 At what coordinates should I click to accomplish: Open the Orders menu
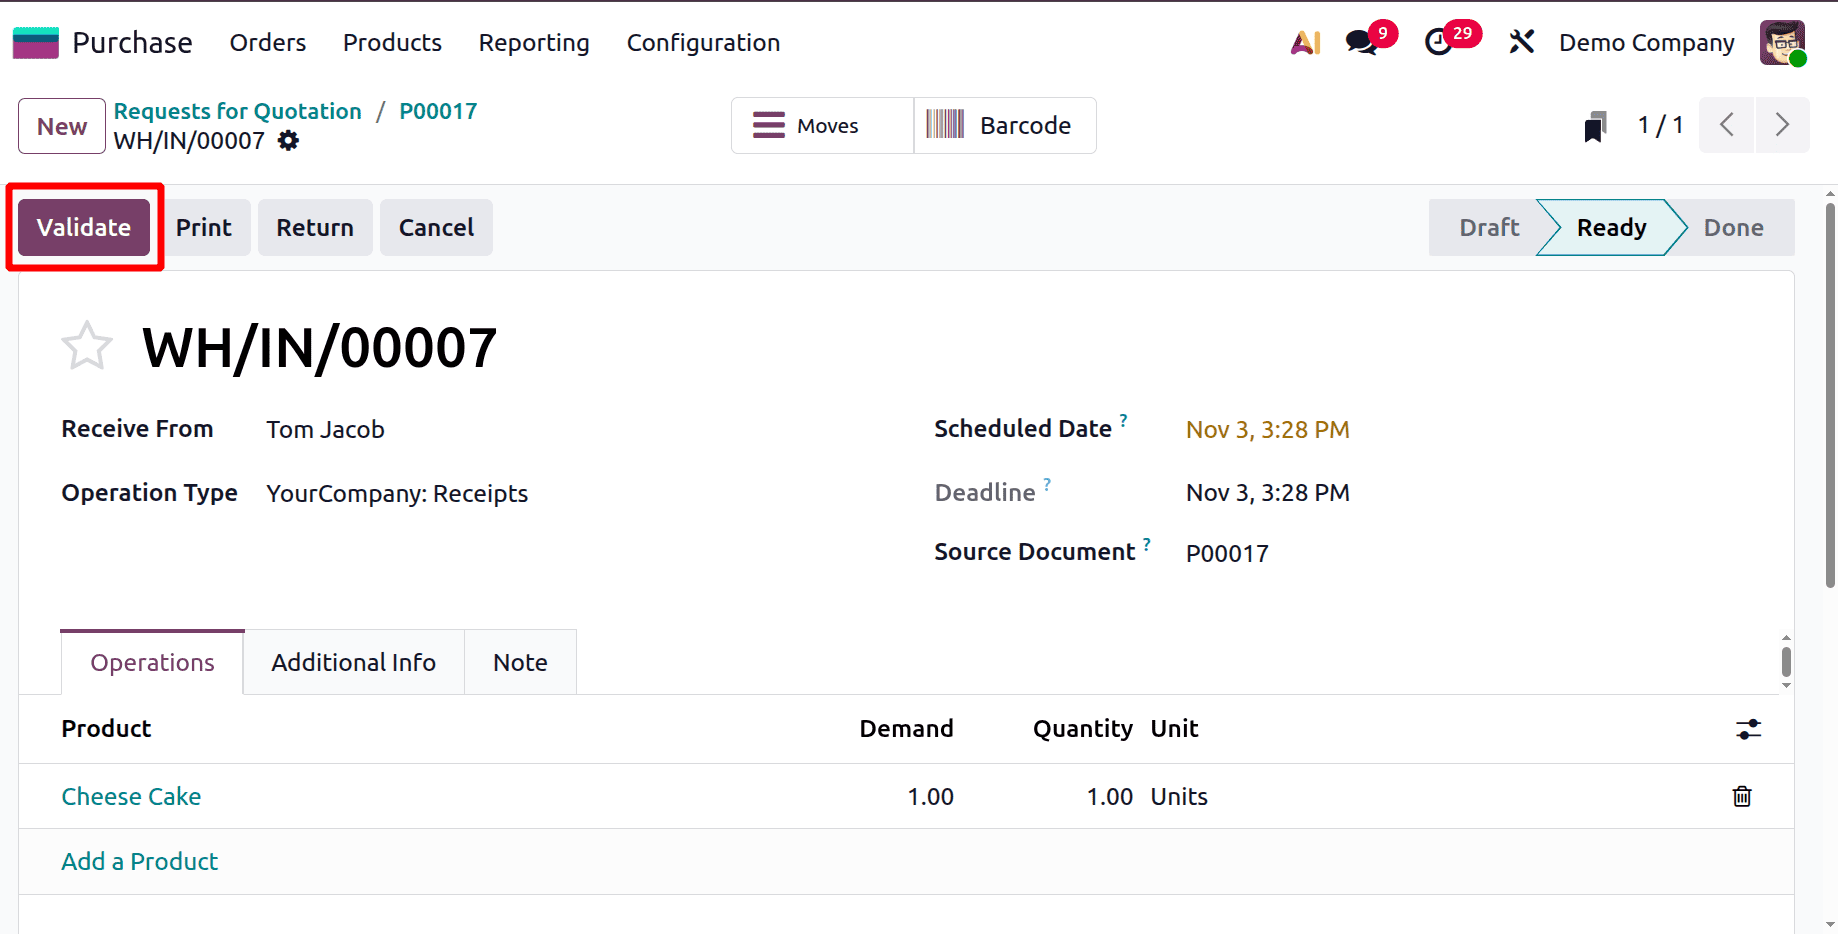[x=267, y=42]
